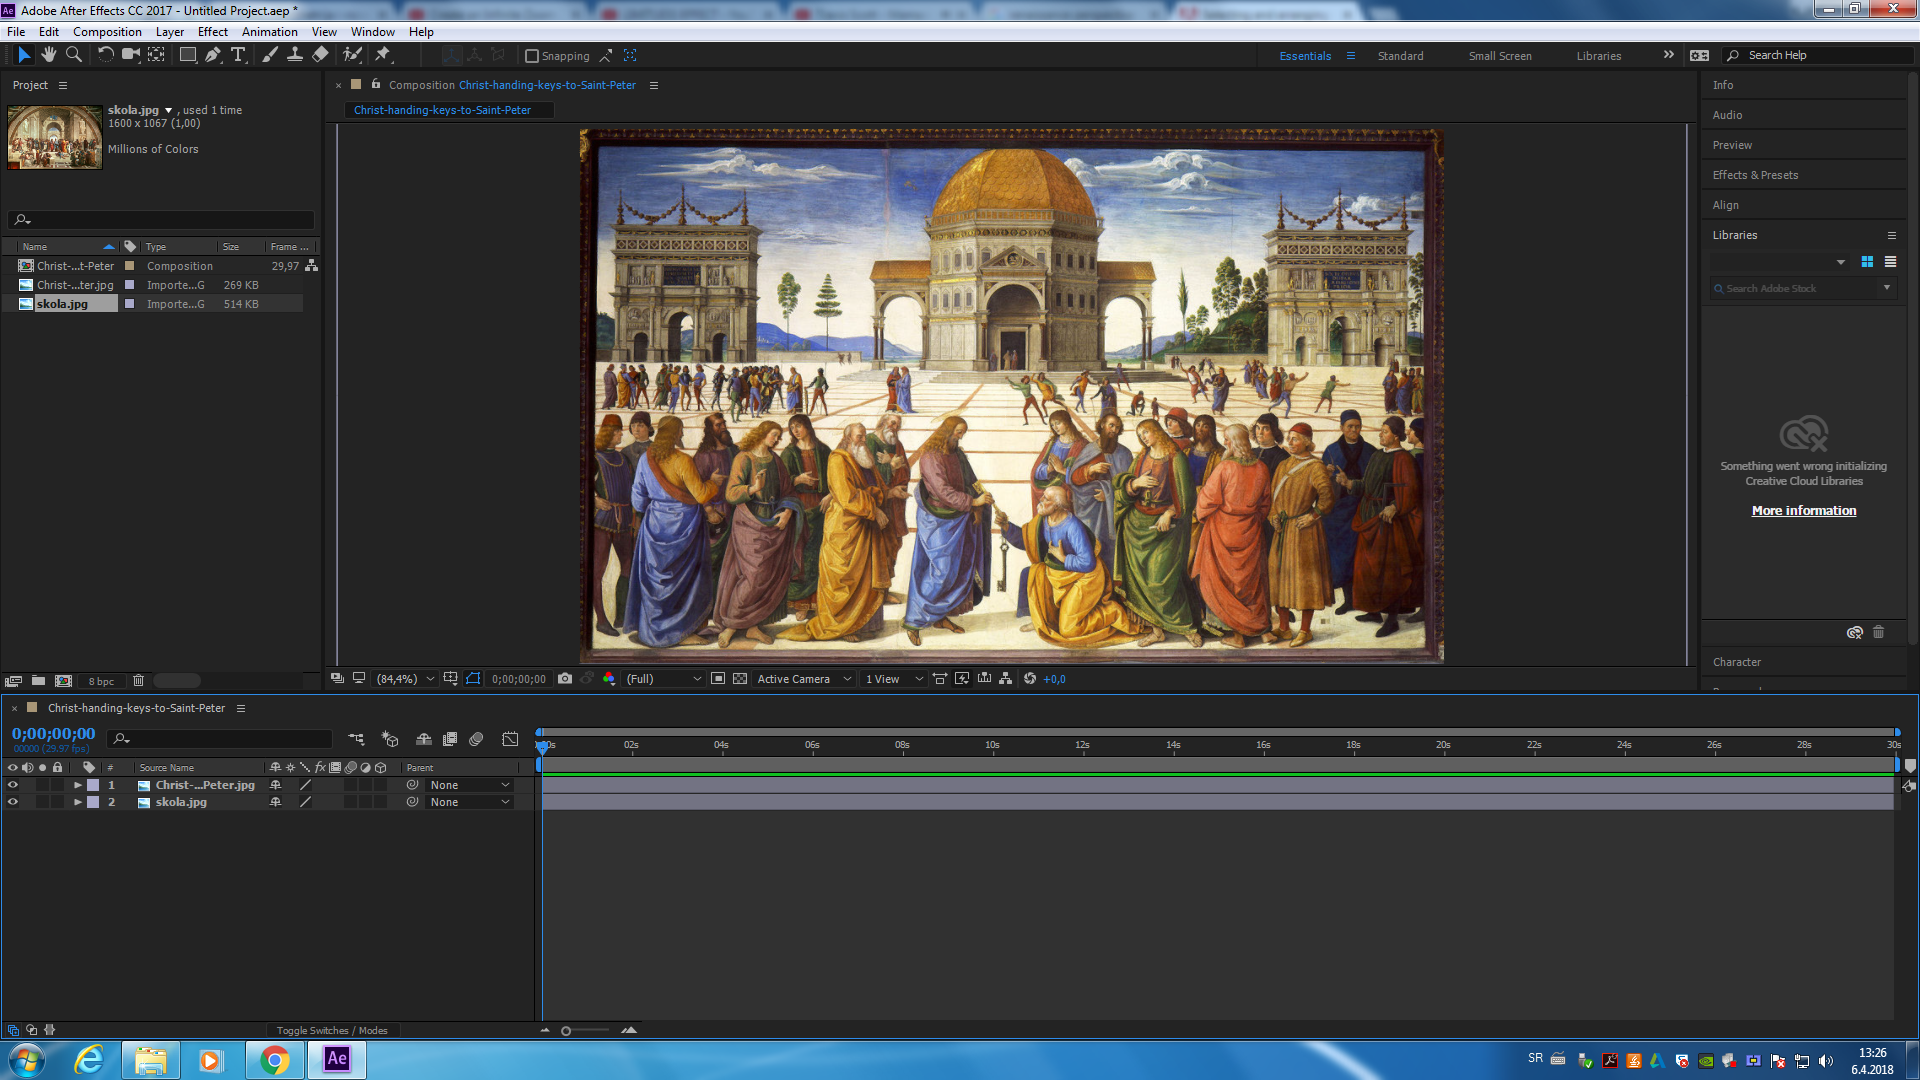The image size is (1920, 1080).
Task: Select the Puppet Pin tool
Action: (x=382, y=55)
